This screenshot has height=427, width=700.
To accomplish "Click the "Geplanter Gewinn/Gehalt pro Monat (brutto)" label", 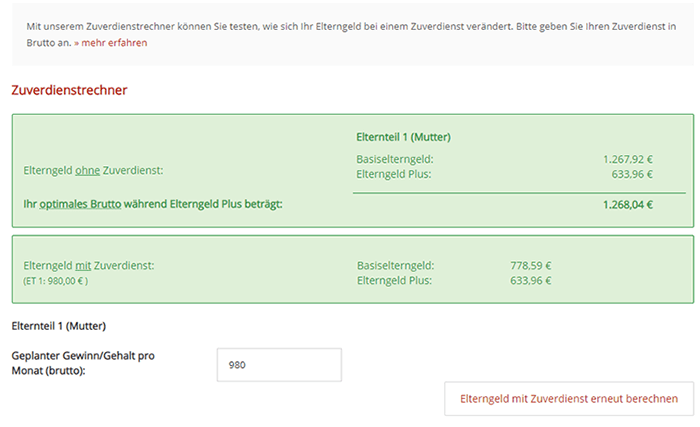I will (82, 363).
